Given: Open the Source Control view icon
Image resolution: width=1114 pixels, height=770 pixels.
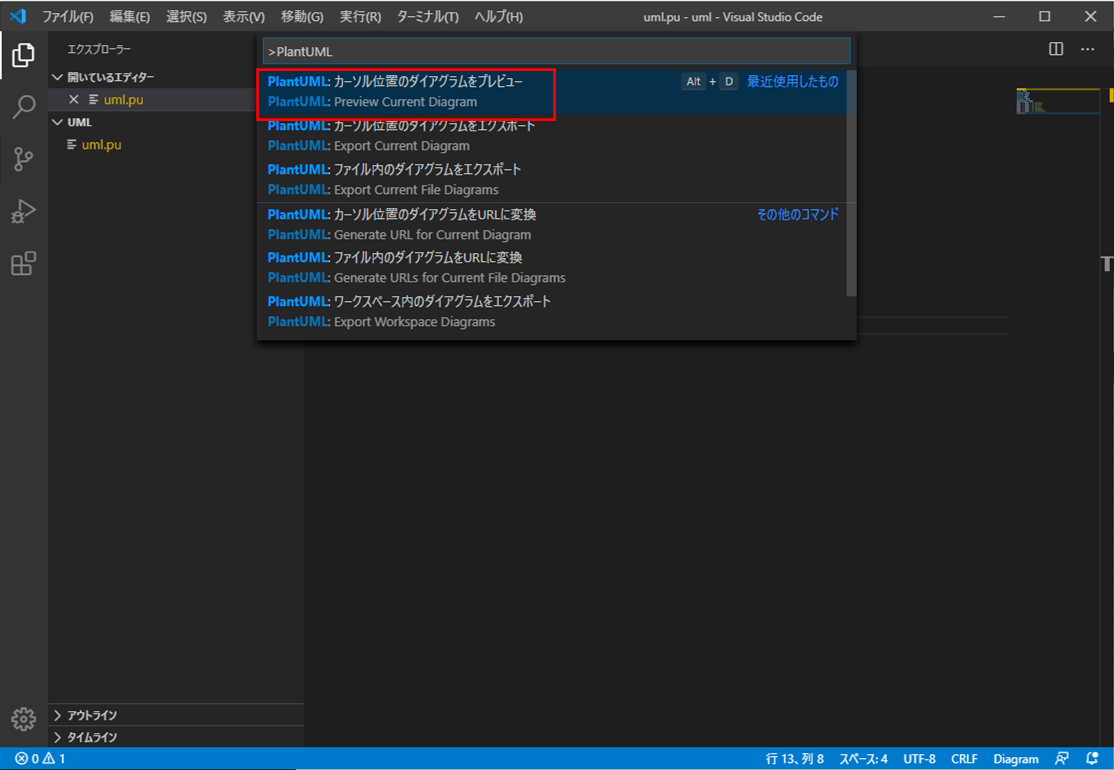Looking at the screenshot, I should [23, 159].
